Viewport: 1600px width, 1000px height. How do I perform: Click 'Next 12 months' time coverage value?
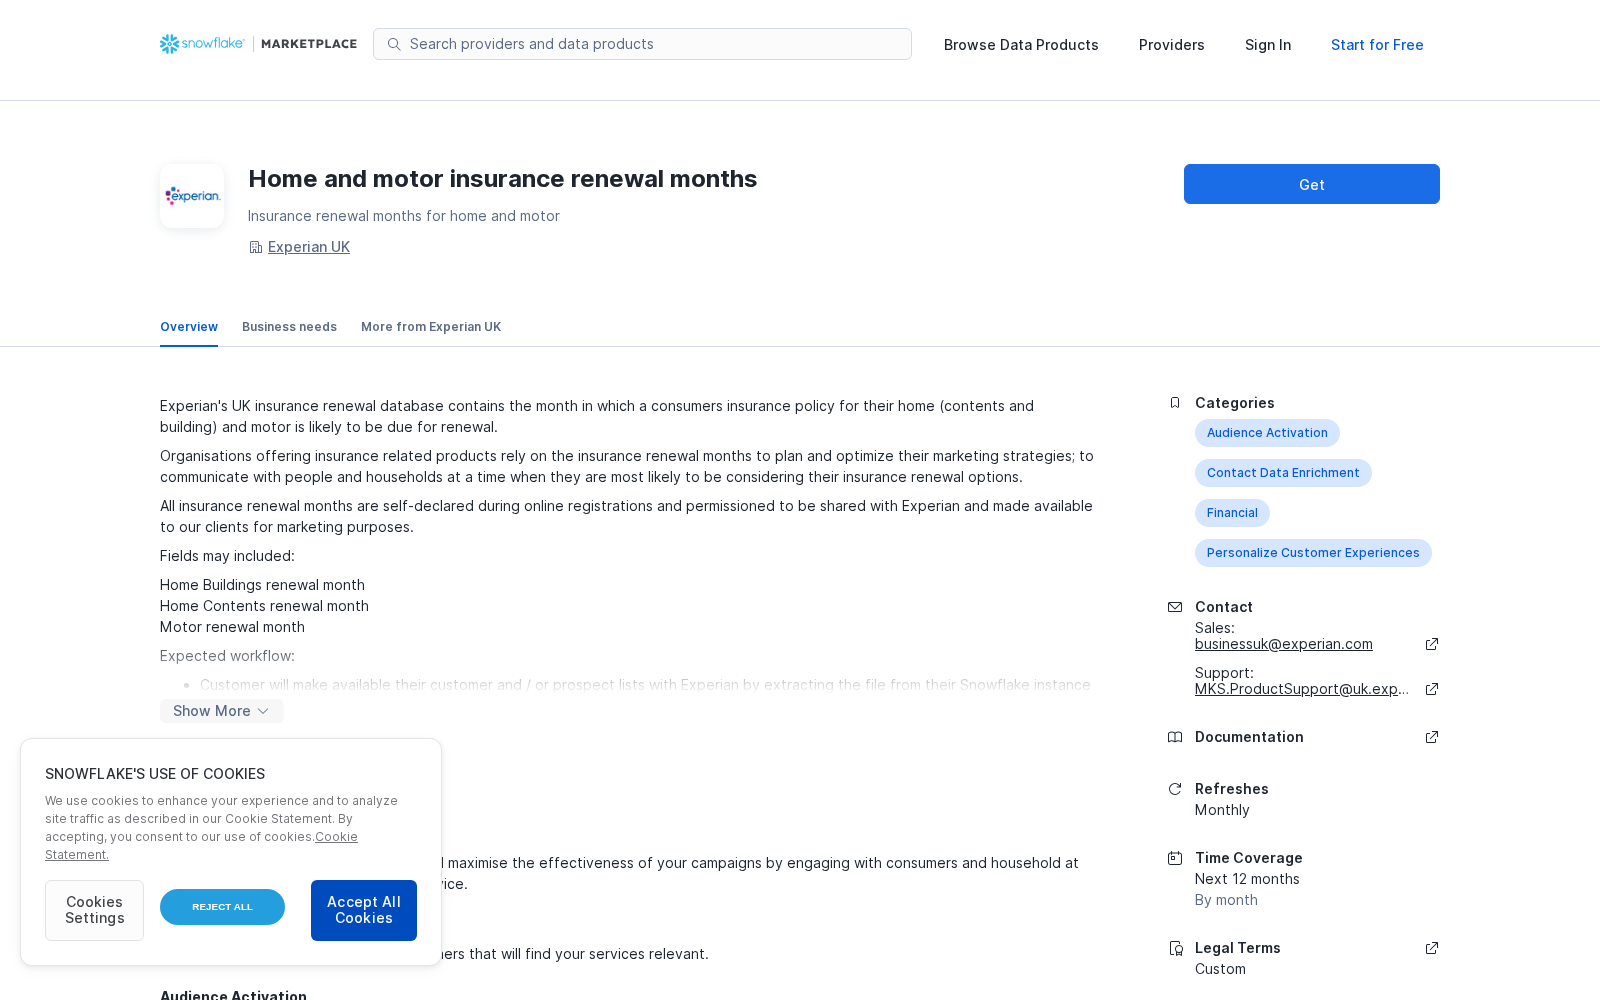pyautogui.click(x=1247, y=879)
